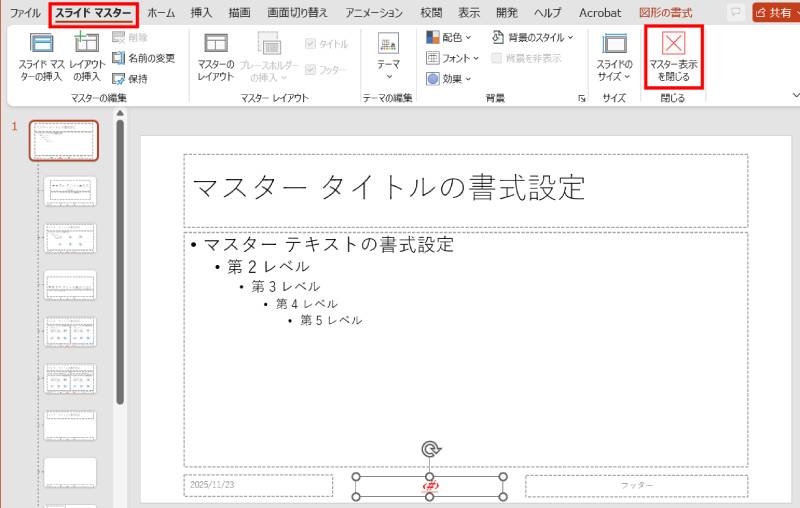Open the Review (校閲) tab
The width and height of the screenshot is (800, 508).
click(x=431, y=13)
